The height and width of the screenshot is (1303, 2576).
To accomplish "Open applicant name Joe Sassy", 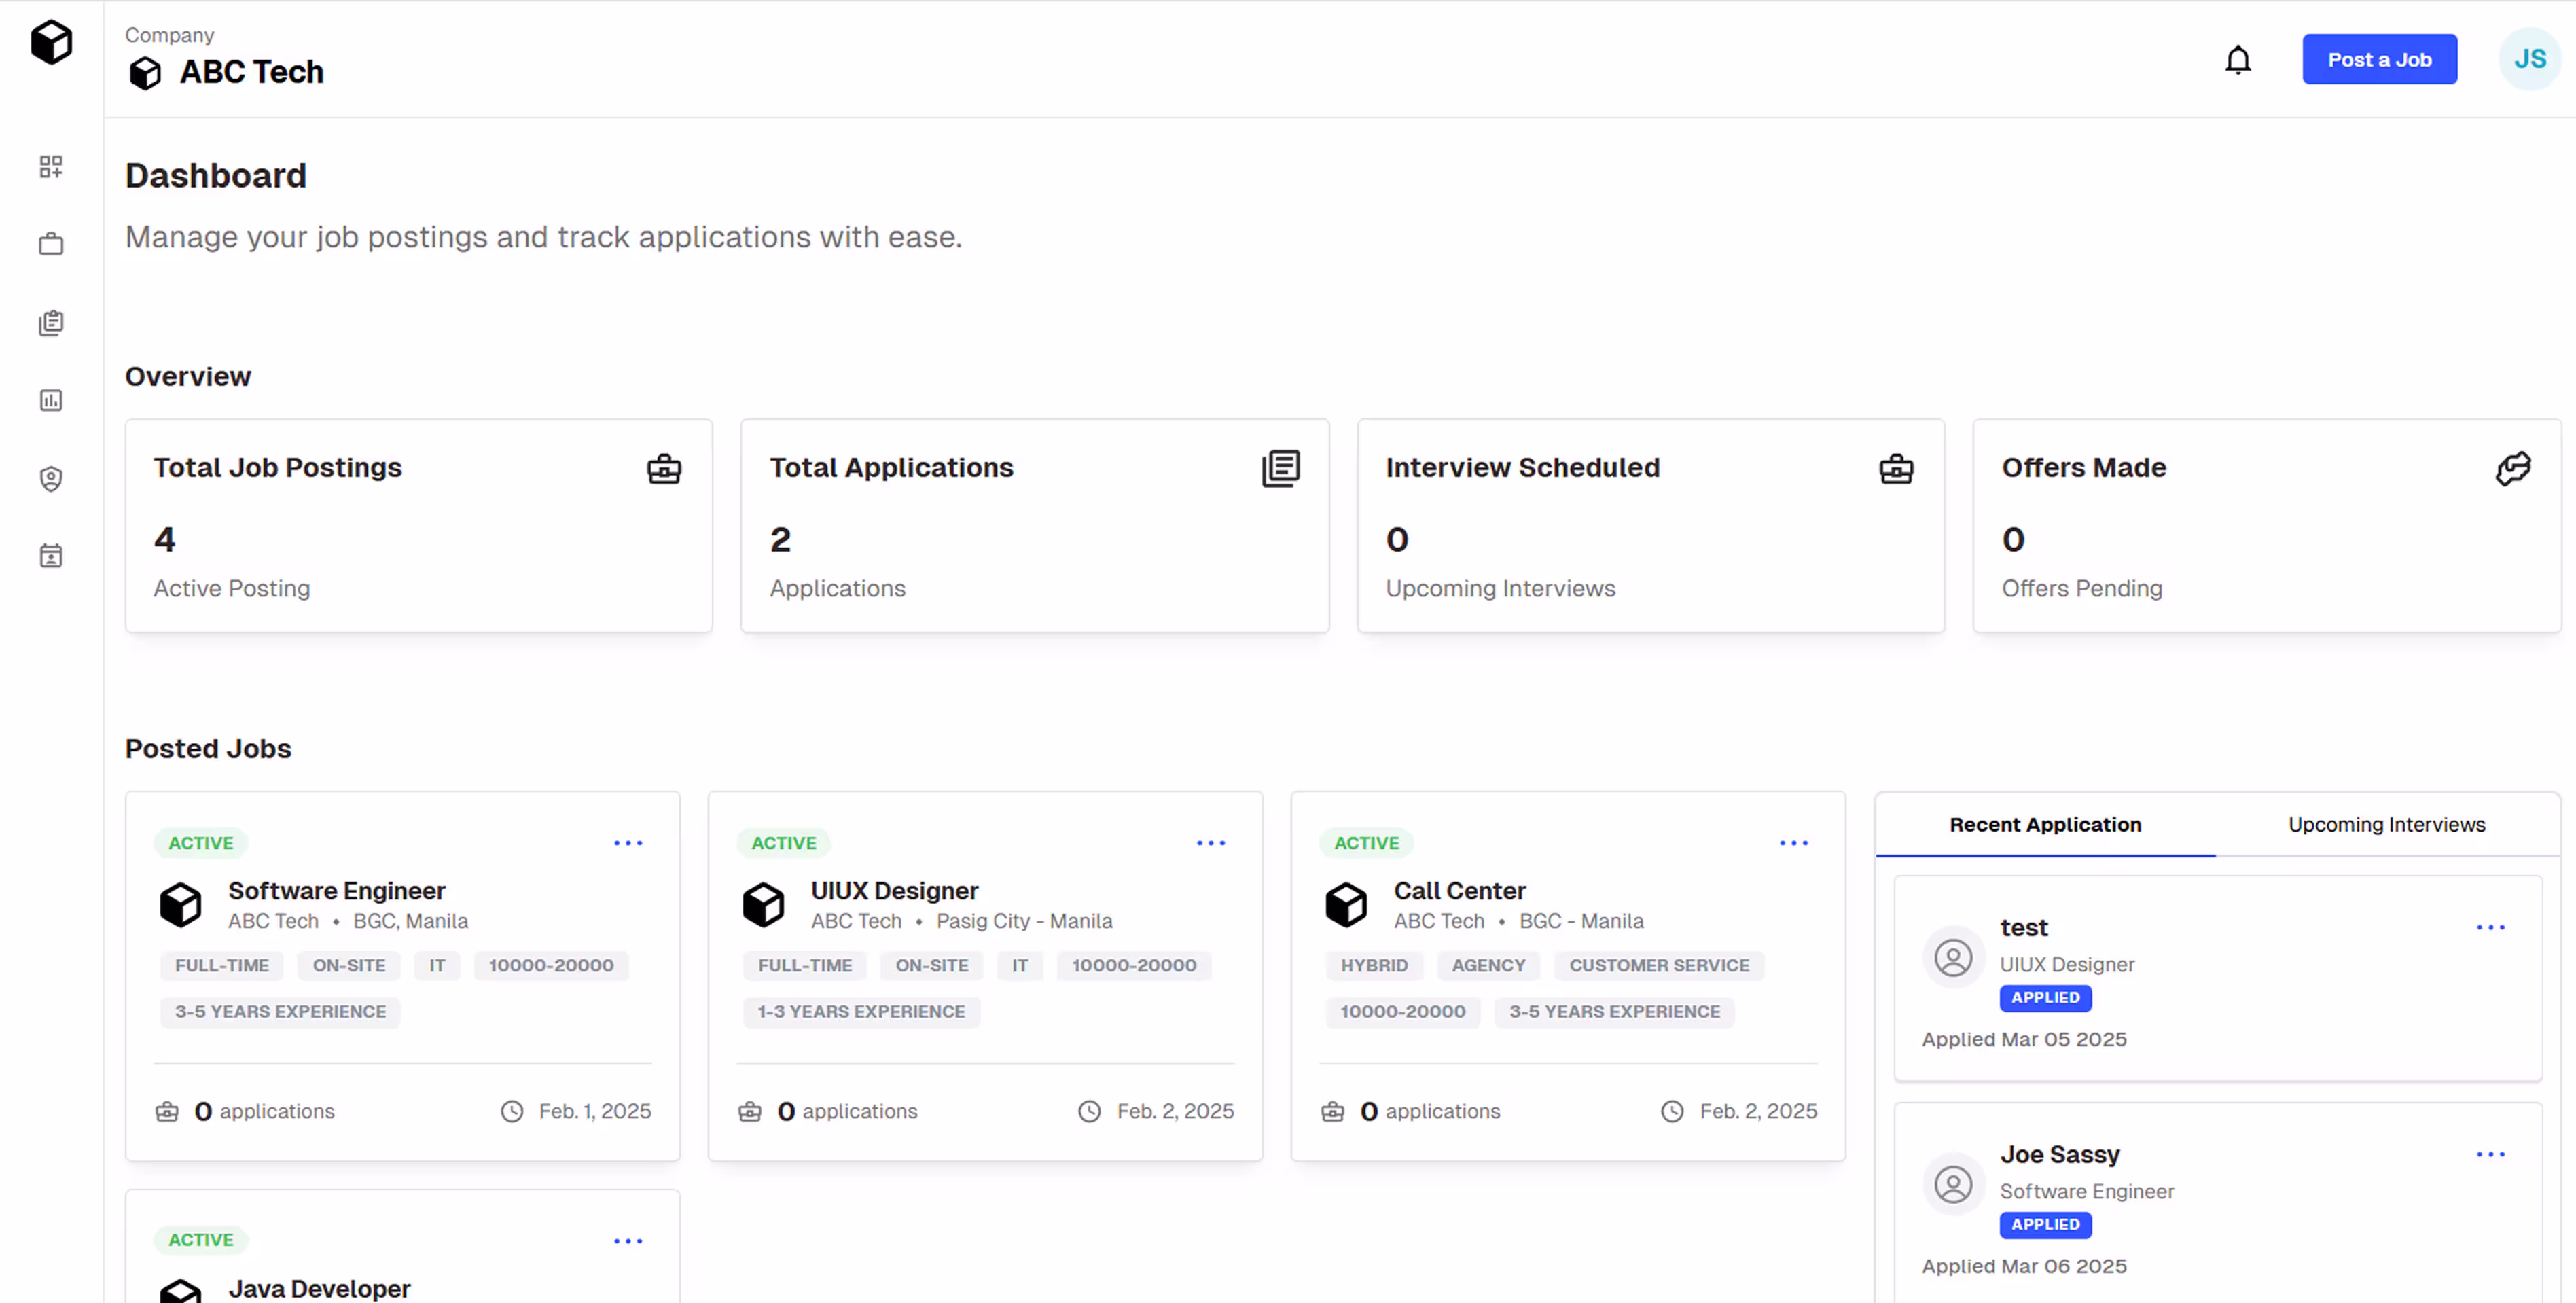I will 2059,1154.
